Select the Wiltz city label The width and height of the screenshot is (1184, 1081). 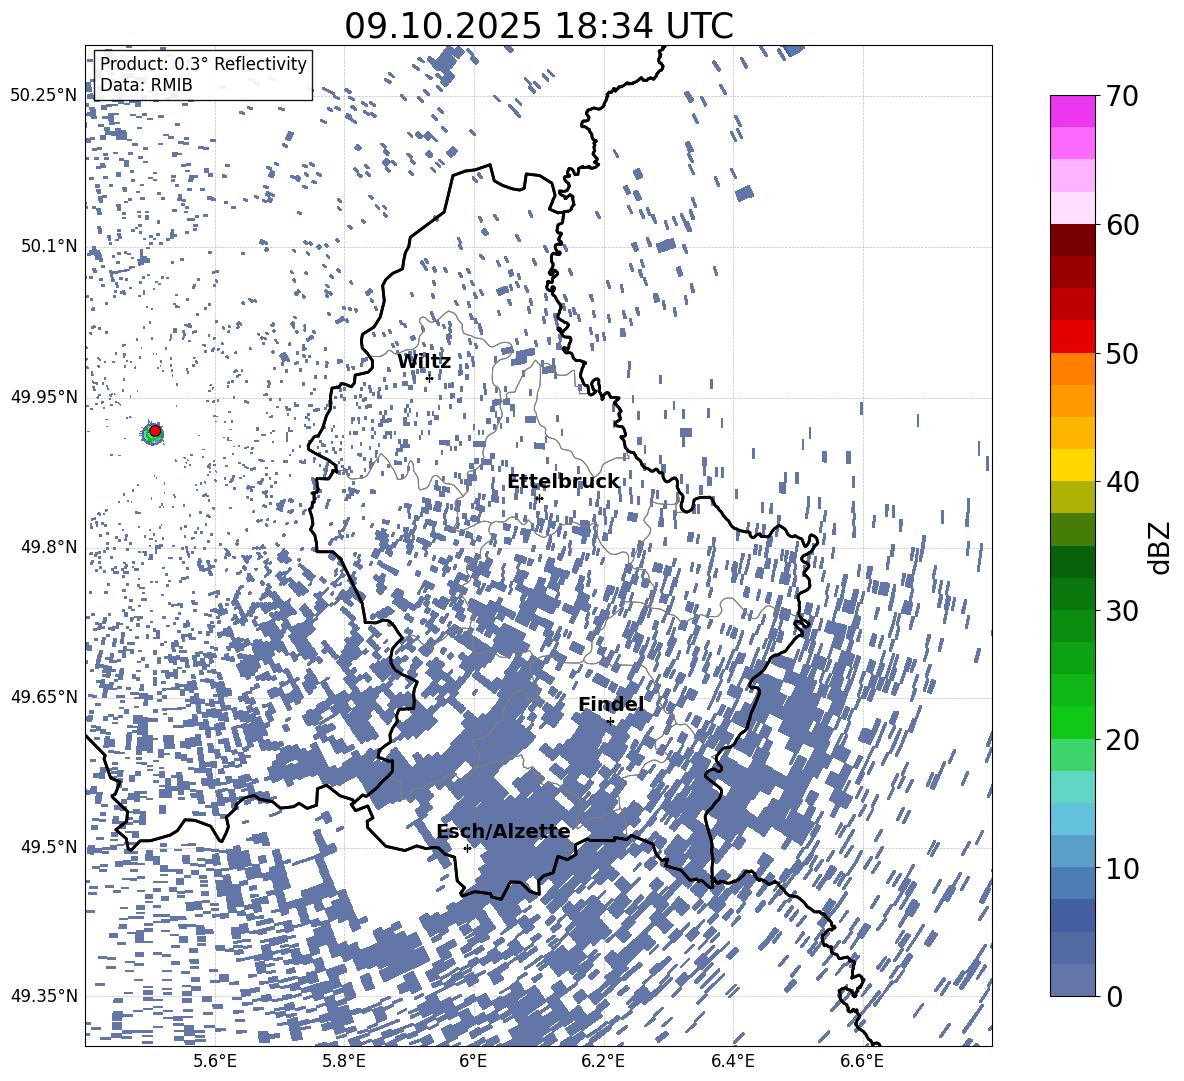(x=424, y=362)
